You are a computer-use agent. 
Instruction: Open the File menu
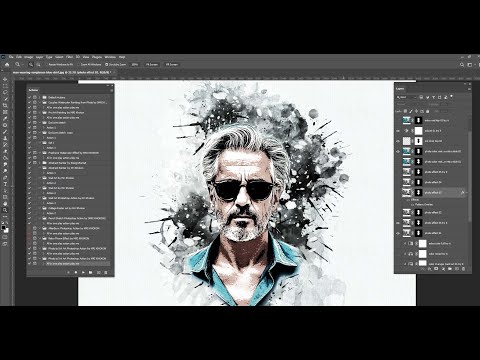(11, 57)
